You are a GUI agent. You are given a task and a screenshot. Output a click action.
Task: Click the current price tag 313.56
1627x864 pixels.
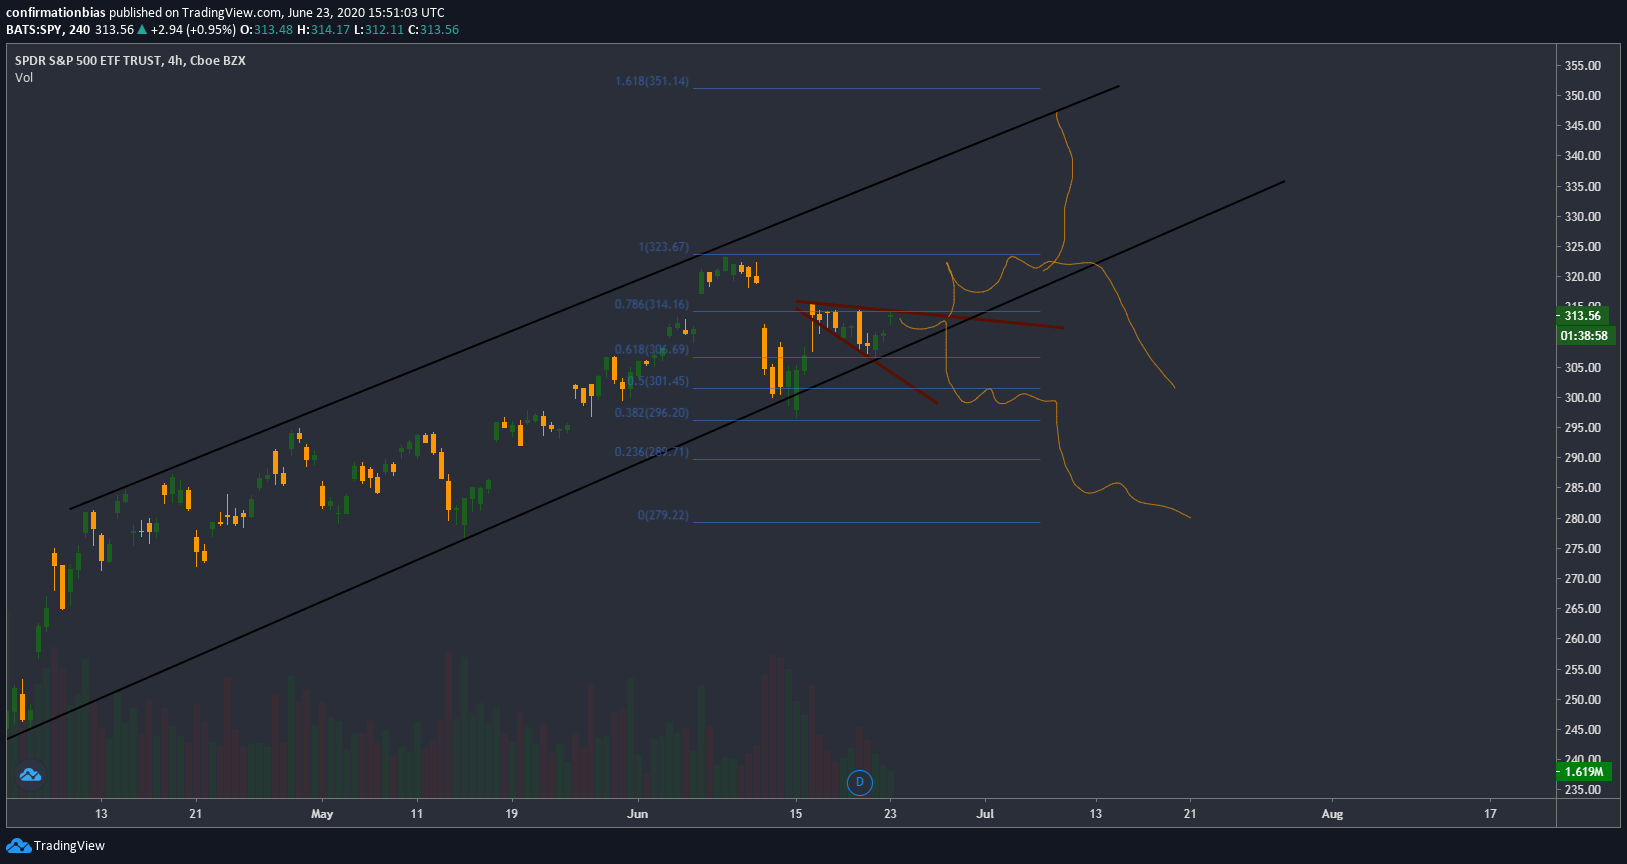pyautogui.click(x=1583, y=316)
